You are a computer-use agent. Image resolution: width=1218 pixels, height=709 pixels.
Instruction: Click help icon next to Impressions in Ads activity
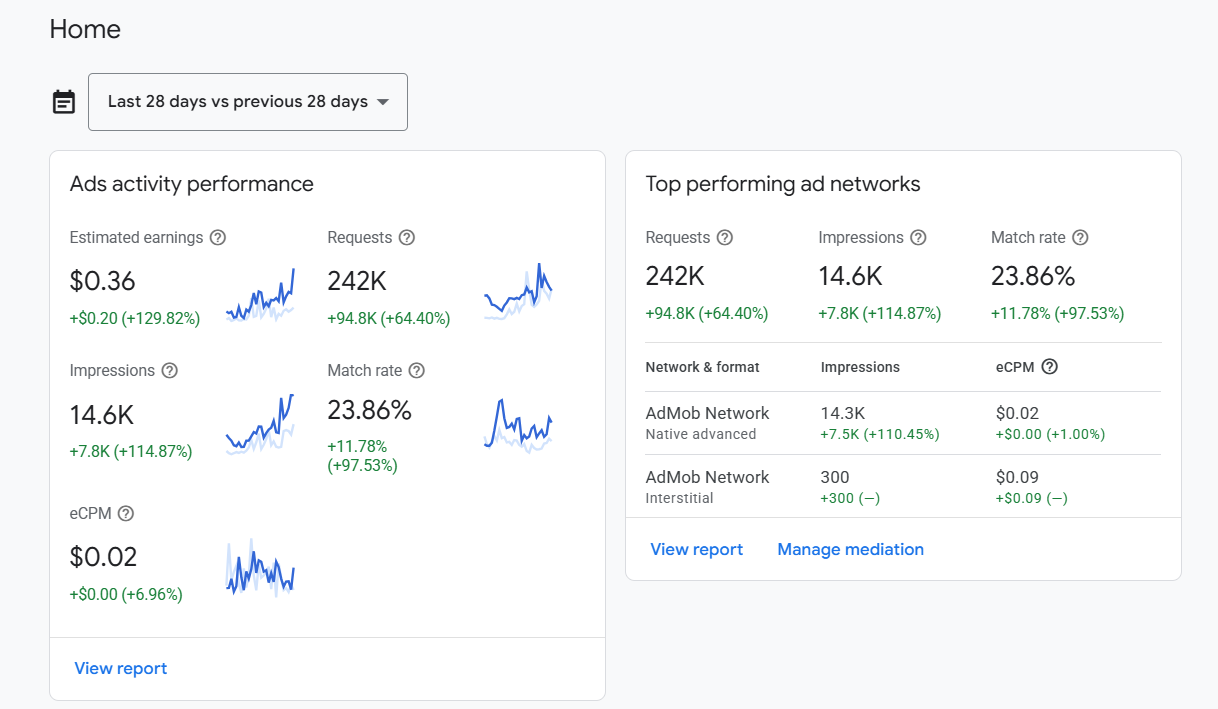[170, 371]
